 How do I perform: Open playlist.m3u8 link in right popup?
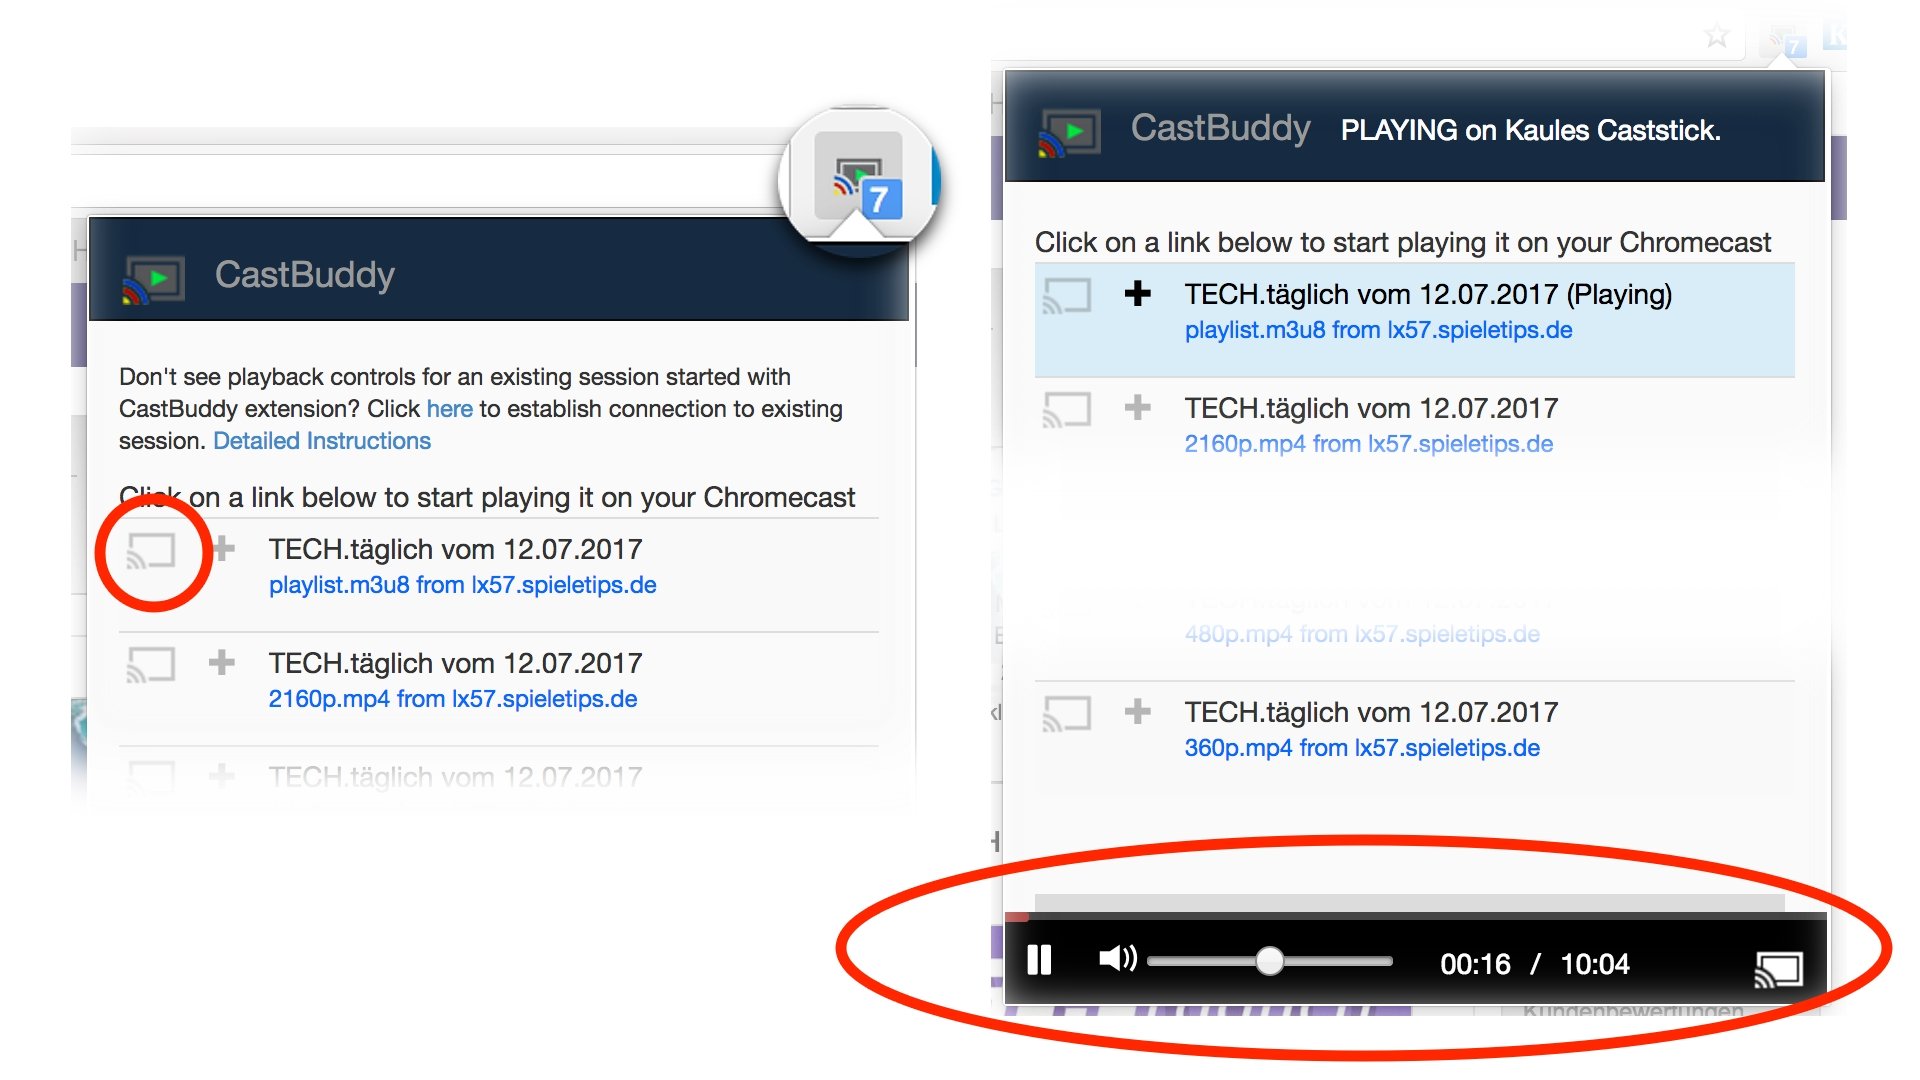[x=1378, y=330]
